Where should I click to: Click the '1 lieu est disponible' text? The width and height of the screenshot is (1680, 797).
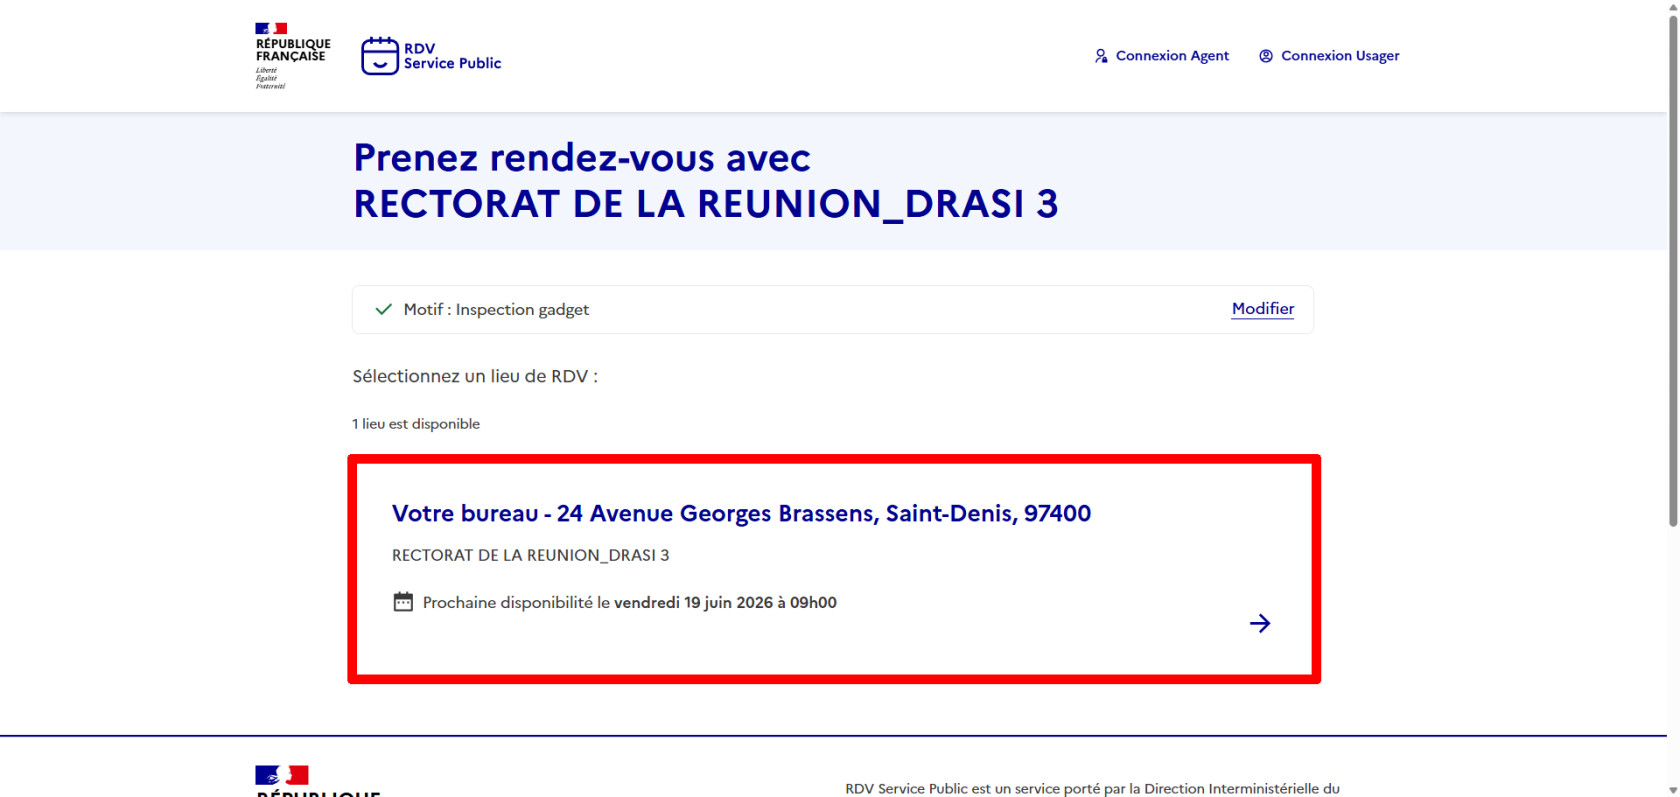click(x=416, y=424)
